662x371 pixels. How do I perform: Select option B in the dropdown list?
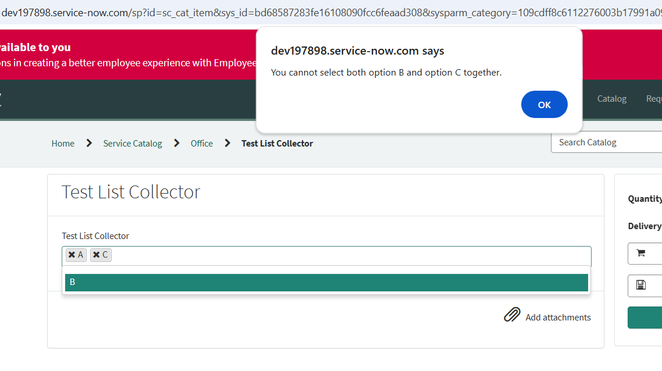tap(326, 282)
